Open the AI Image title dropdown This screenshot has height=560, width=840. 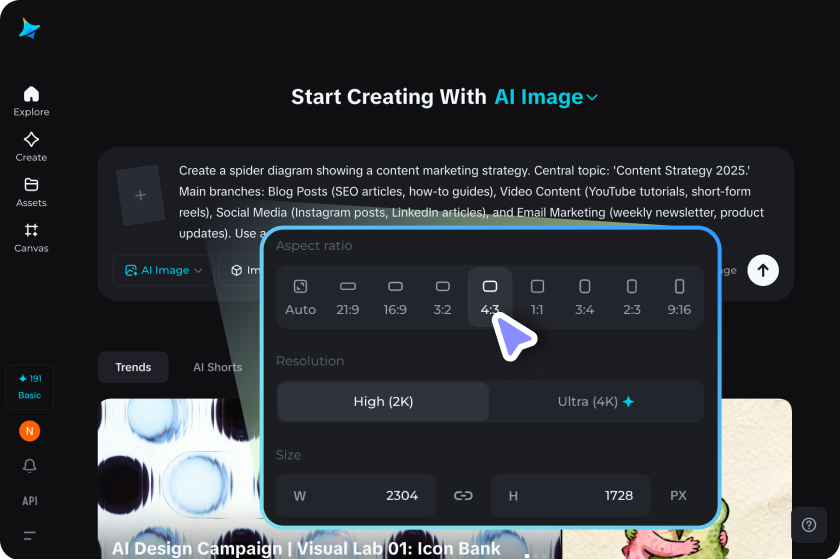(x=546, y=97)
